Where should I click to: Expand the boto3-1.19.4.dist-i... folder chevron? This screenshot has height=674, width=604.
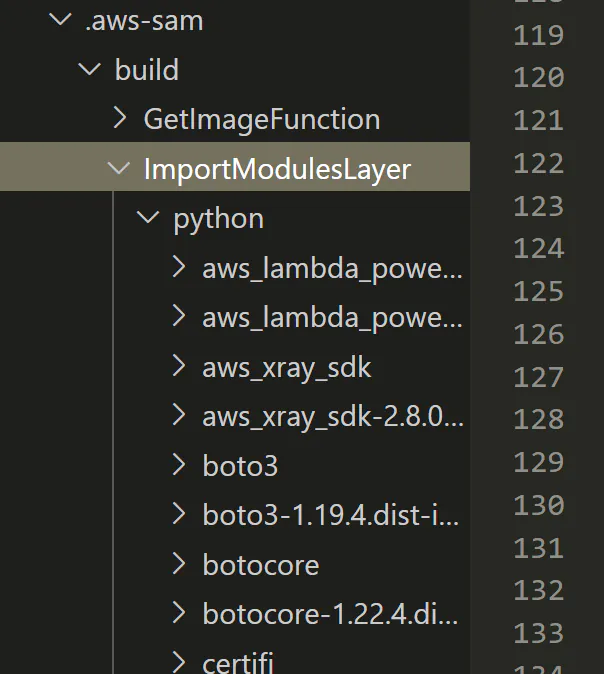[x=179, y=514]
